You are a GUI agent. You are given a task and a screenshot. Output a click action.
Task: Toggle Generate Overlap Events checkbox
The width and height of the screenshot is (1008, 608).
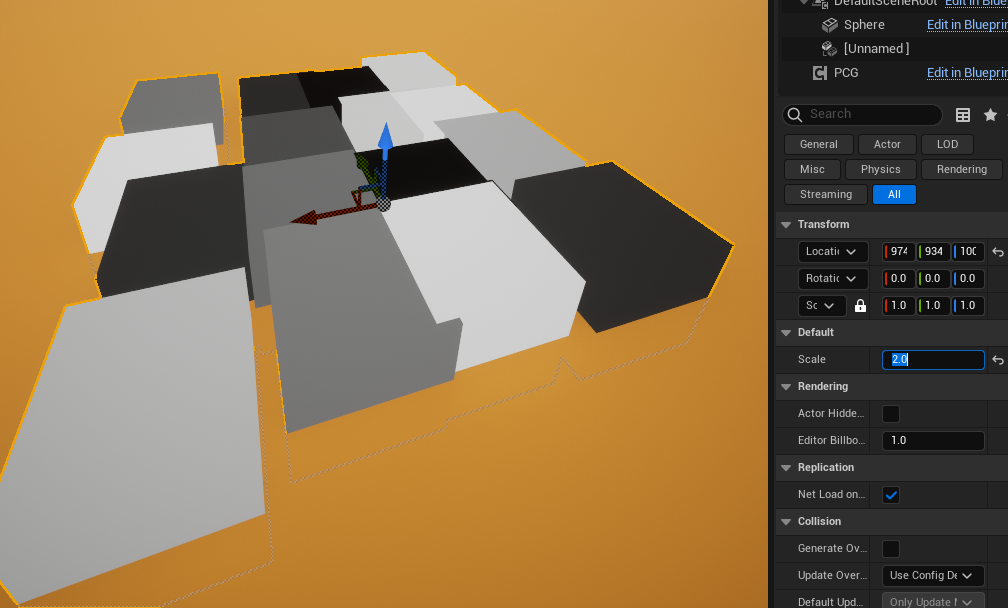click(x=891, y=549)
